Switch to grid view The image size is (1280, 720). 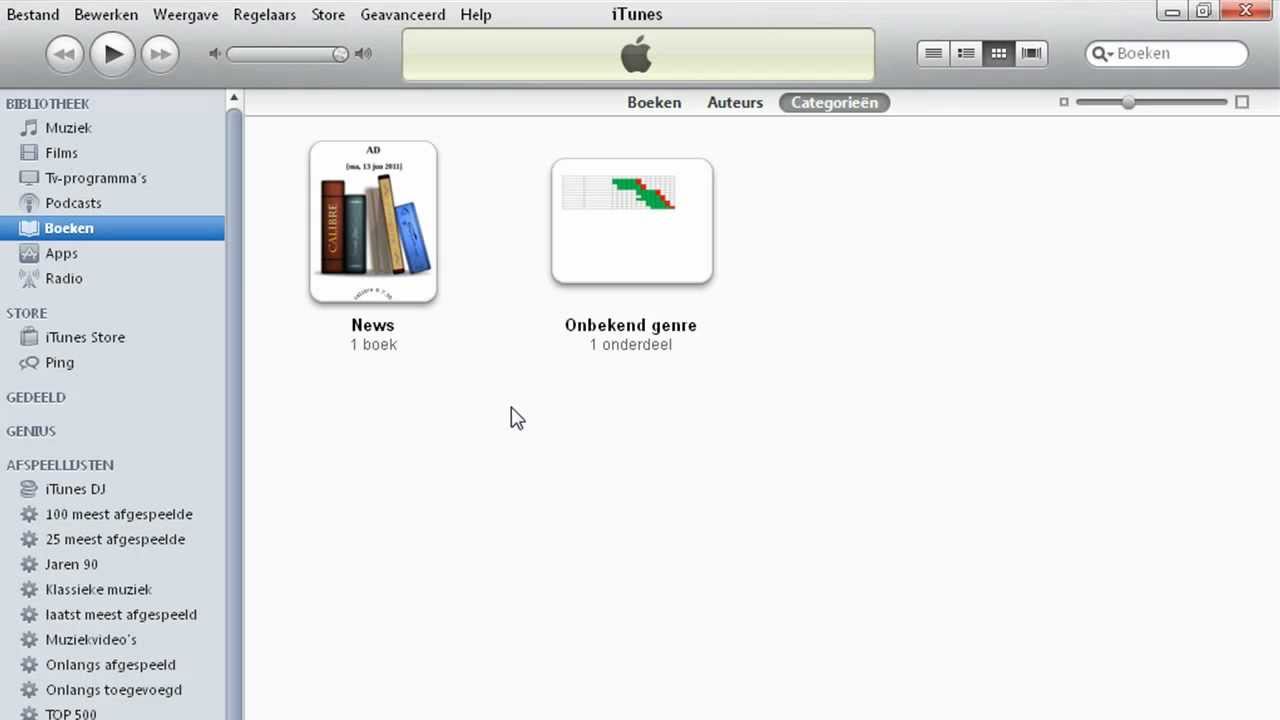(998, 54)
